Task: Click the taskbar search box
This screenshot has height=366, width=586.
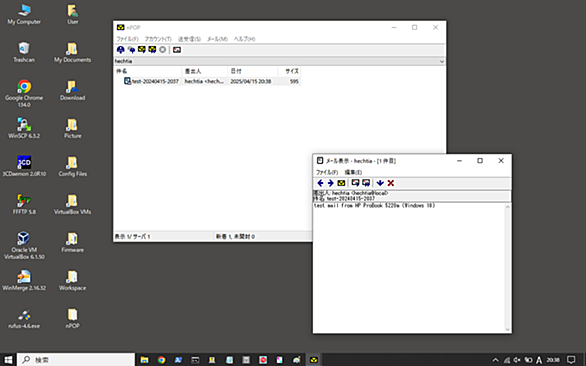Action: 76,360
